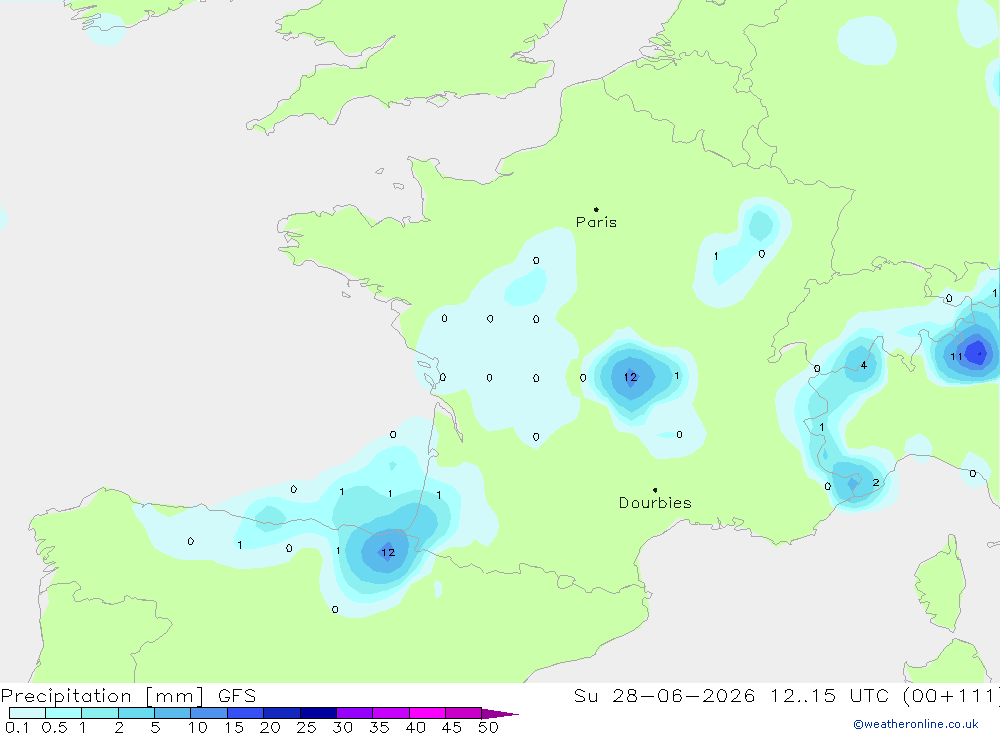Select the black dot marking Paris

pos(596,209)
